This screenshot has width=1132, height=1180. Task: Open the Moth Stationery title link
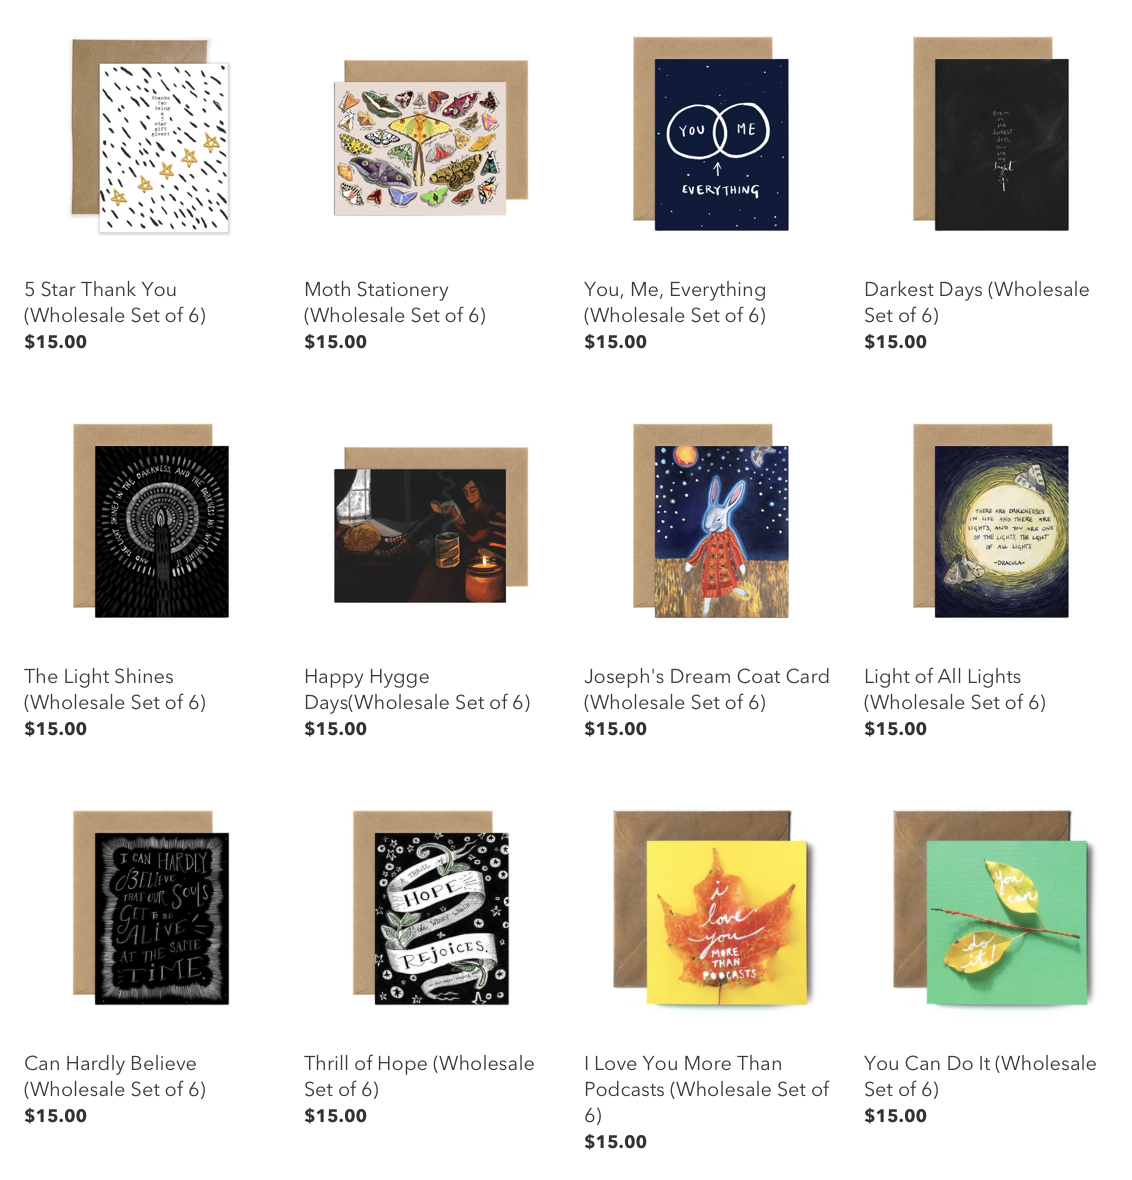[395, 302]
